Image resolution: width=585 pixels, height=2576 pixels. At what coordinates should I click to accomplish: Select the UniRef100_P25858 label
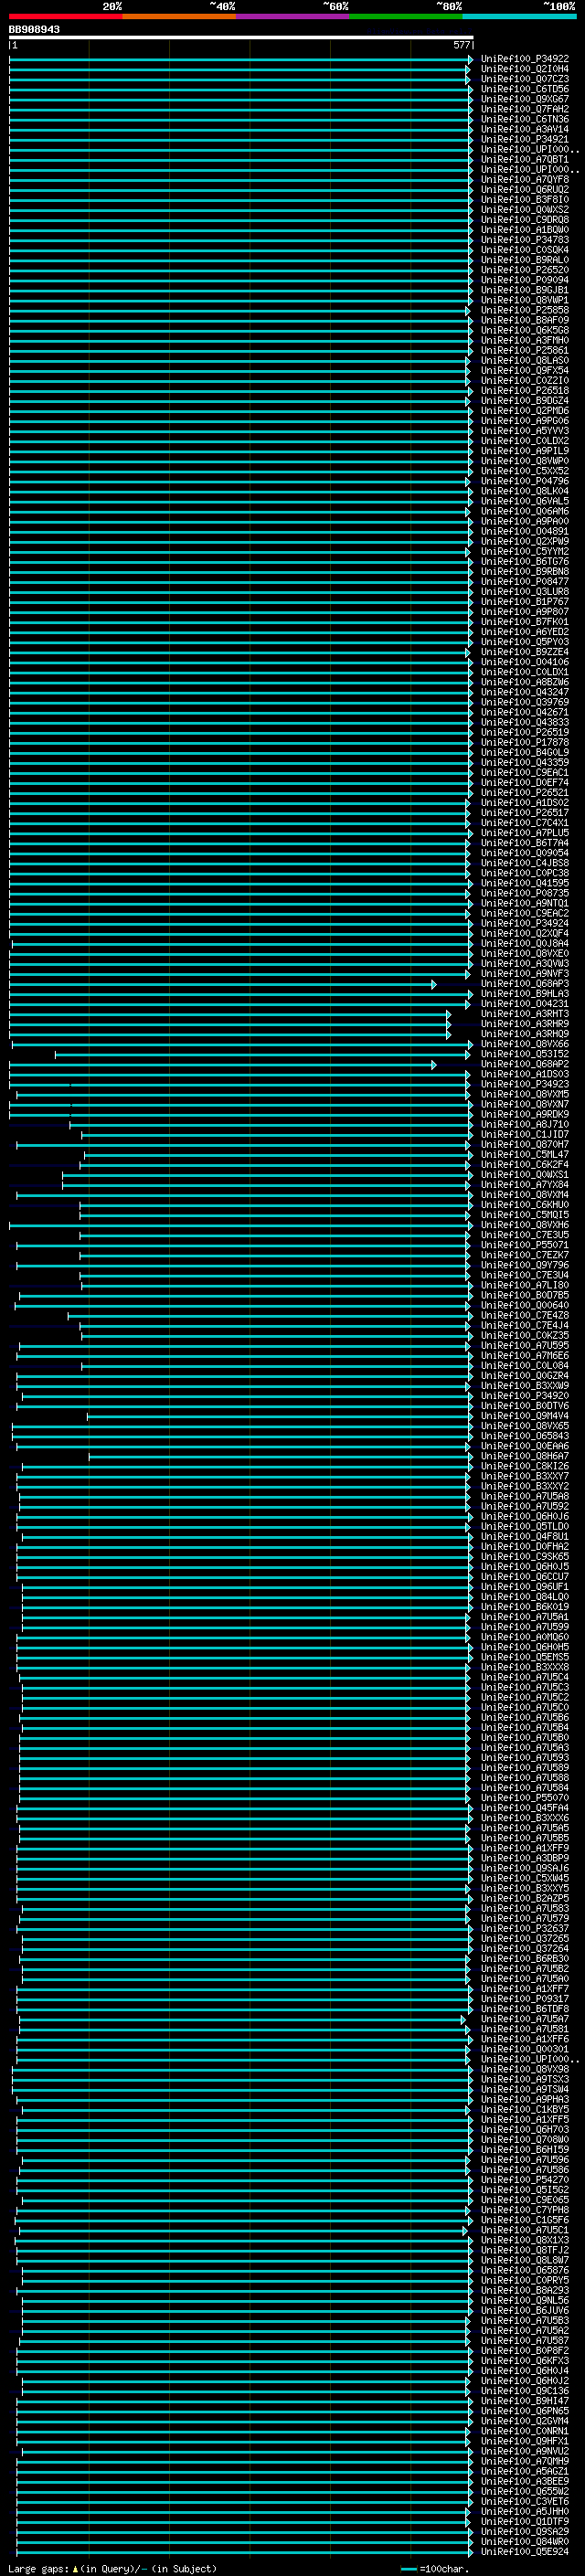pos(525,310)
